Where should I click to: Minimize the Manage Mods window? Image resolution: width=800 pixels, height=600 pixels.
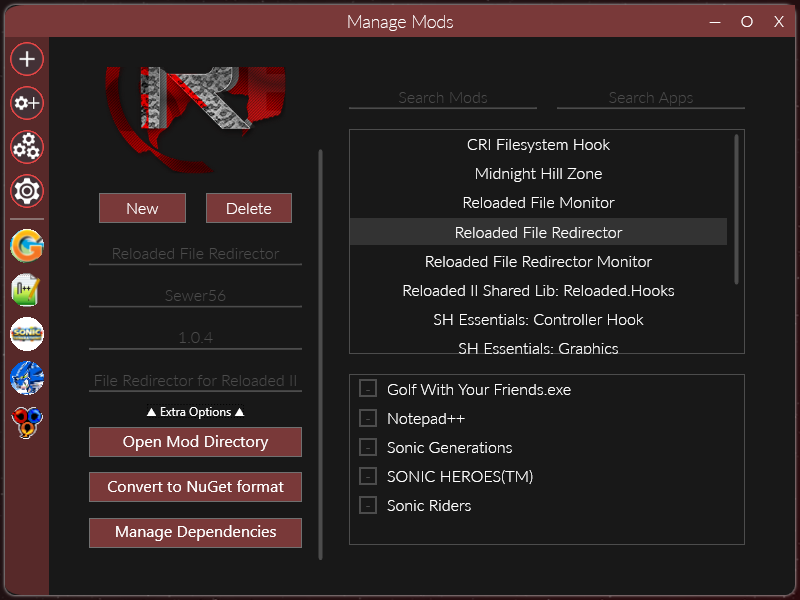pos(715,22)
